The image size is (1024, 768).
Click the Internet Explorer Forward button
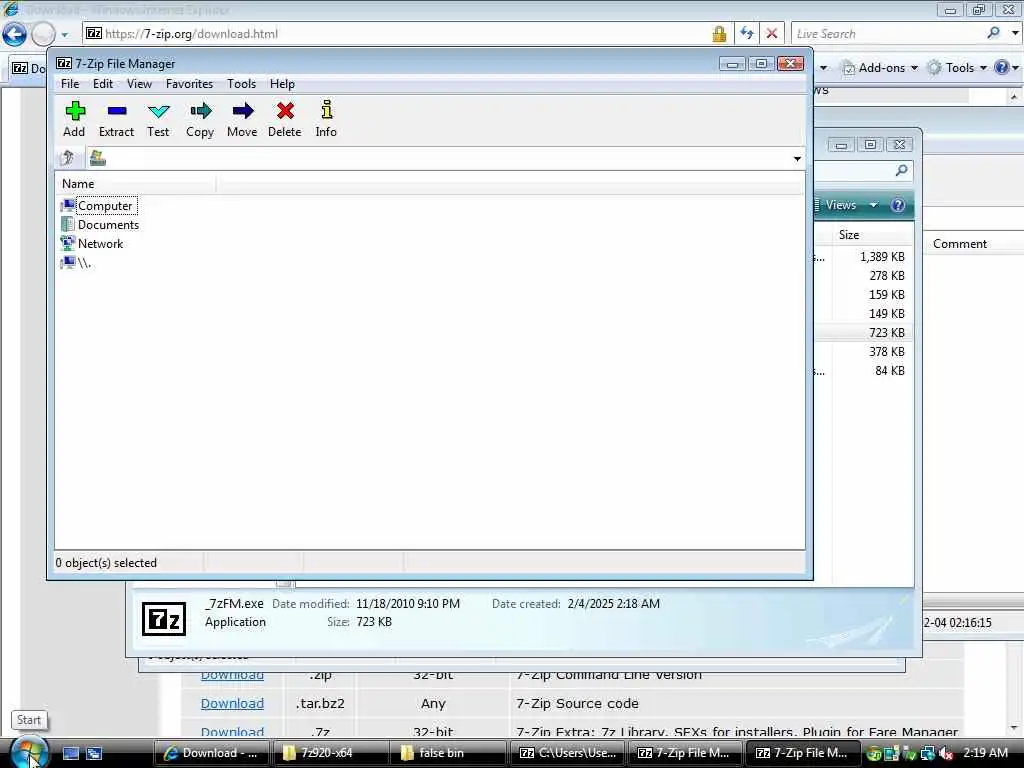[x=43, y=33]
